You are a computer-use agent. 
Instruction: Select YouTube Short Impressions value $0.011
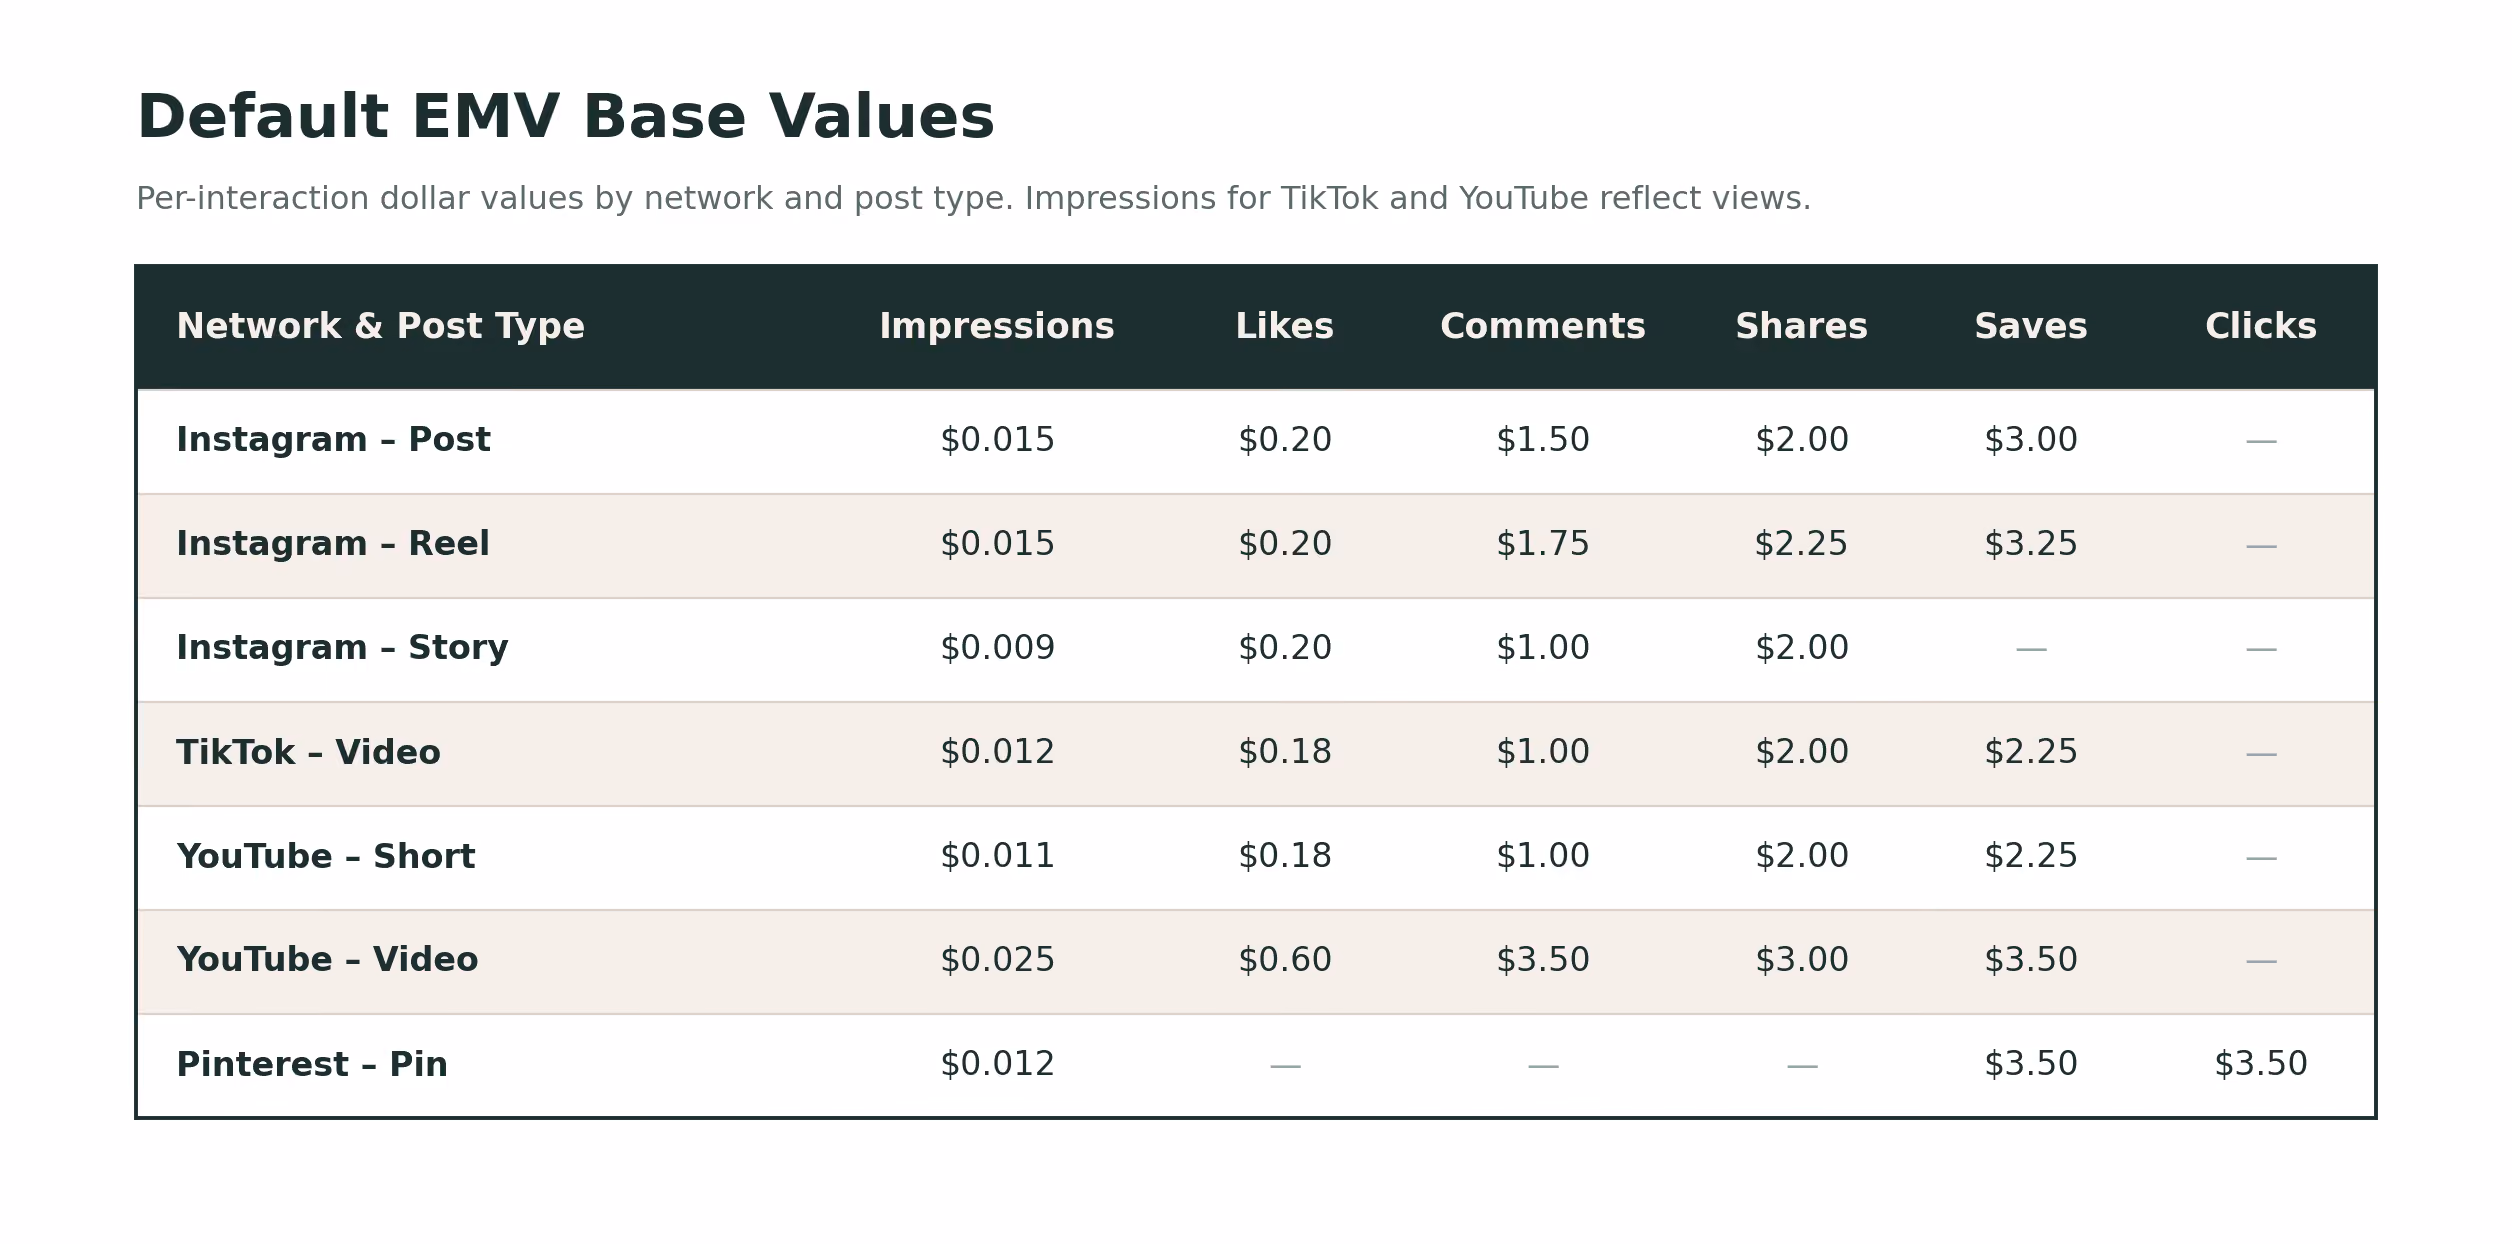point(997,856)
